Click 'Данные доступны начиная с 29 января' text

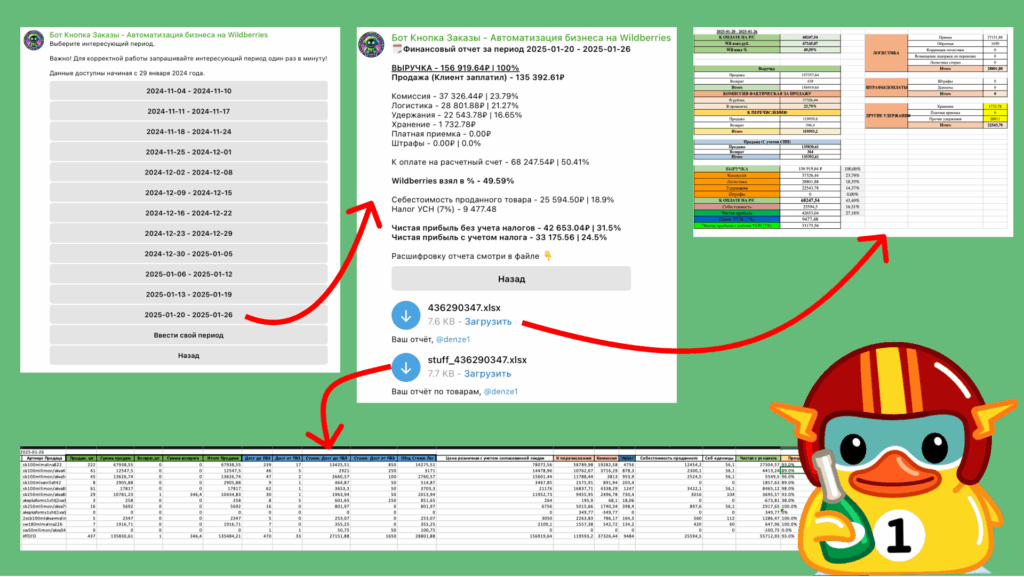coord(127,73)
